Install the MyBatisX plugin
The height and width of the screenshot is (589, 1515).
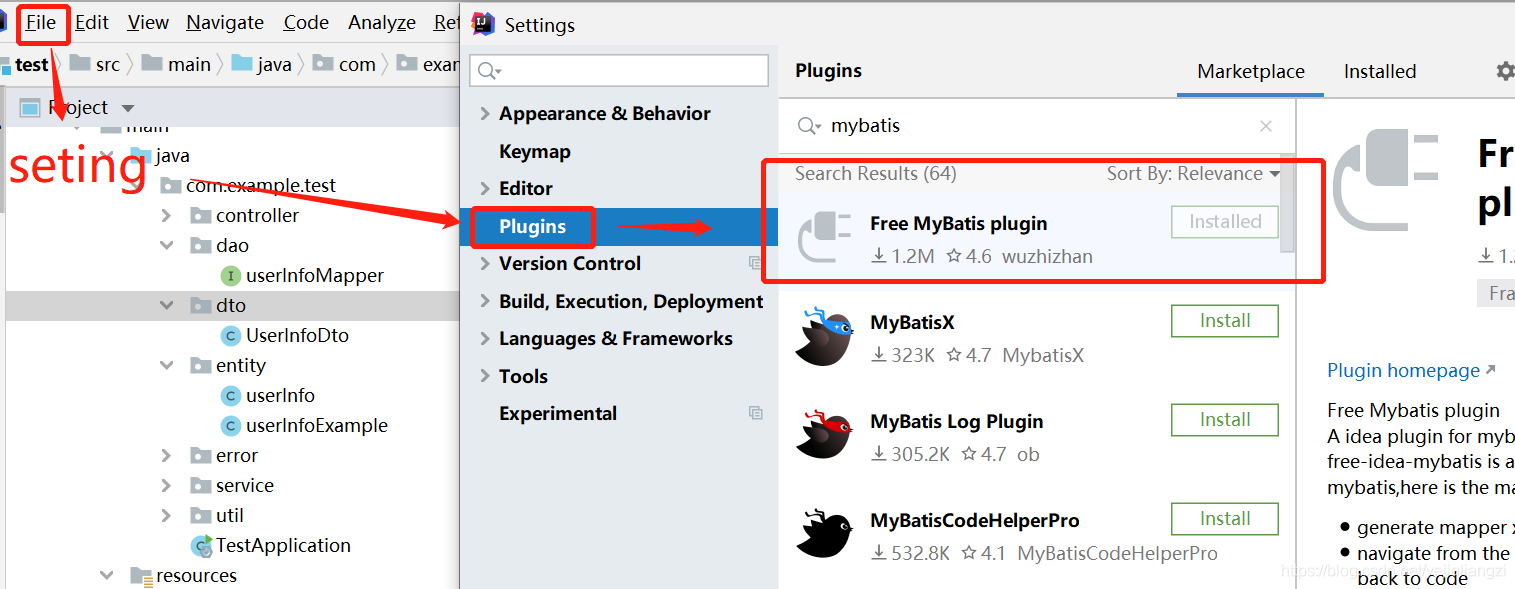point(1224,321)
